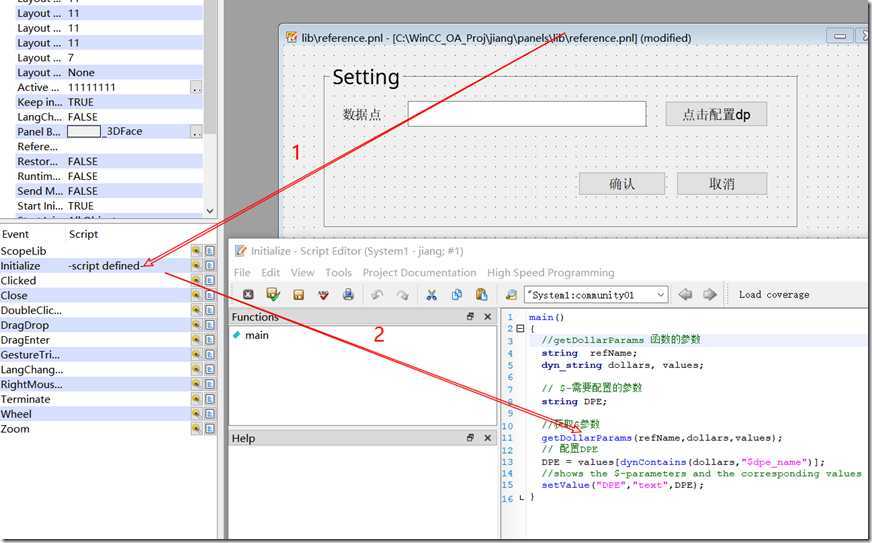Click the redo arrow icon
The width and height of the screenshot is (872, 543).
[x=402, y=295]
